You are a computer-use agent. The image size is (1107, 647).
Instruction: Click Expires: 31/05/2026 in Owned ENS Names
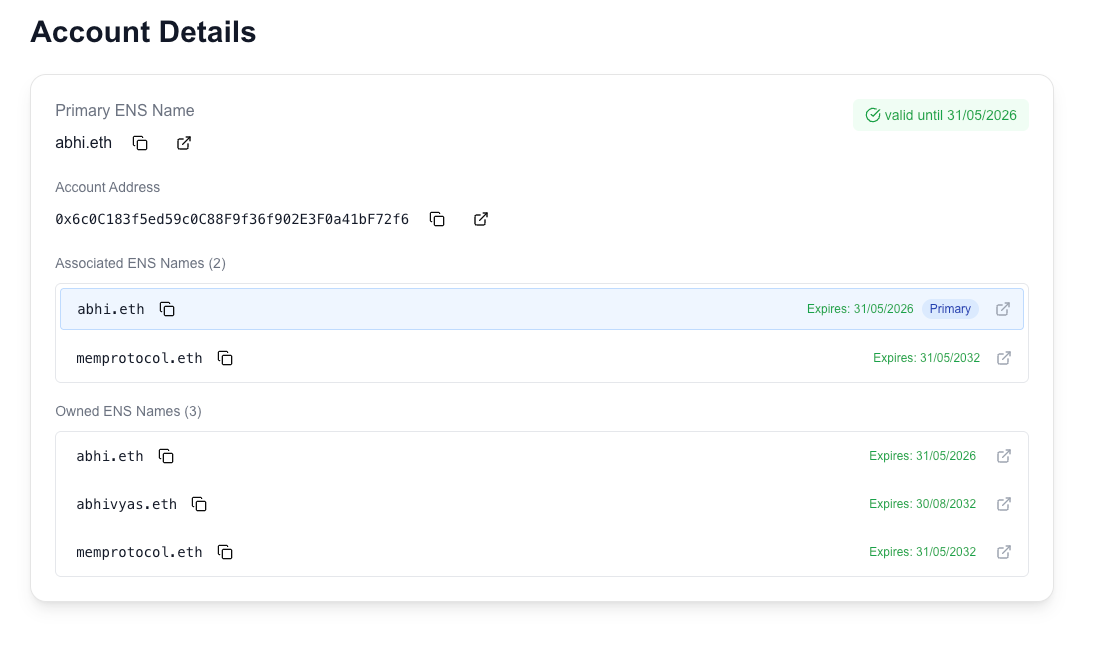pos(922,456)
